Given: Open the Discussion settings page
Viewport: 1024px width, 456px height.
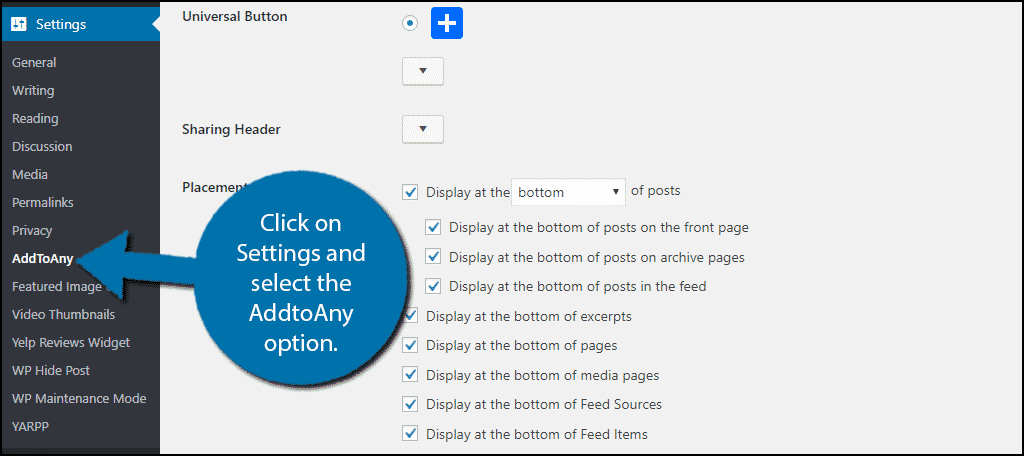Looking at the screenshot, I should point(42,146).
